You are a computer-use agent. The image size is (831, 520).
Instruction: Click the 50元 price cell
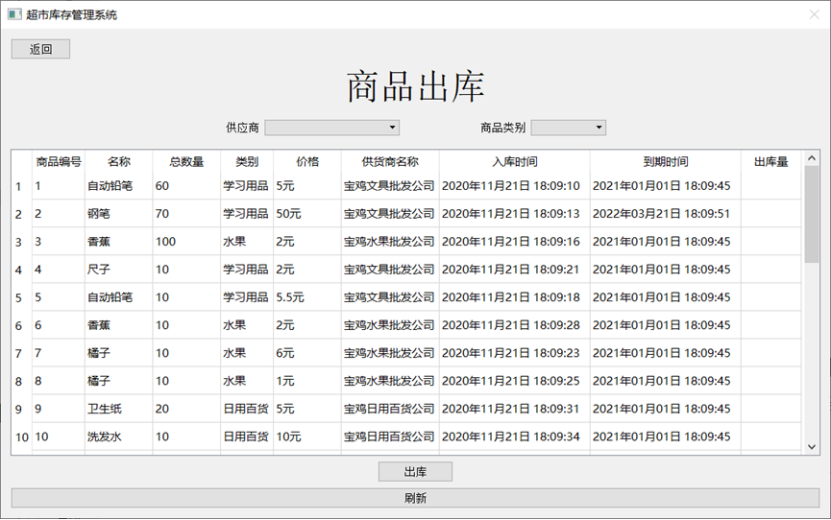point(307,214)
